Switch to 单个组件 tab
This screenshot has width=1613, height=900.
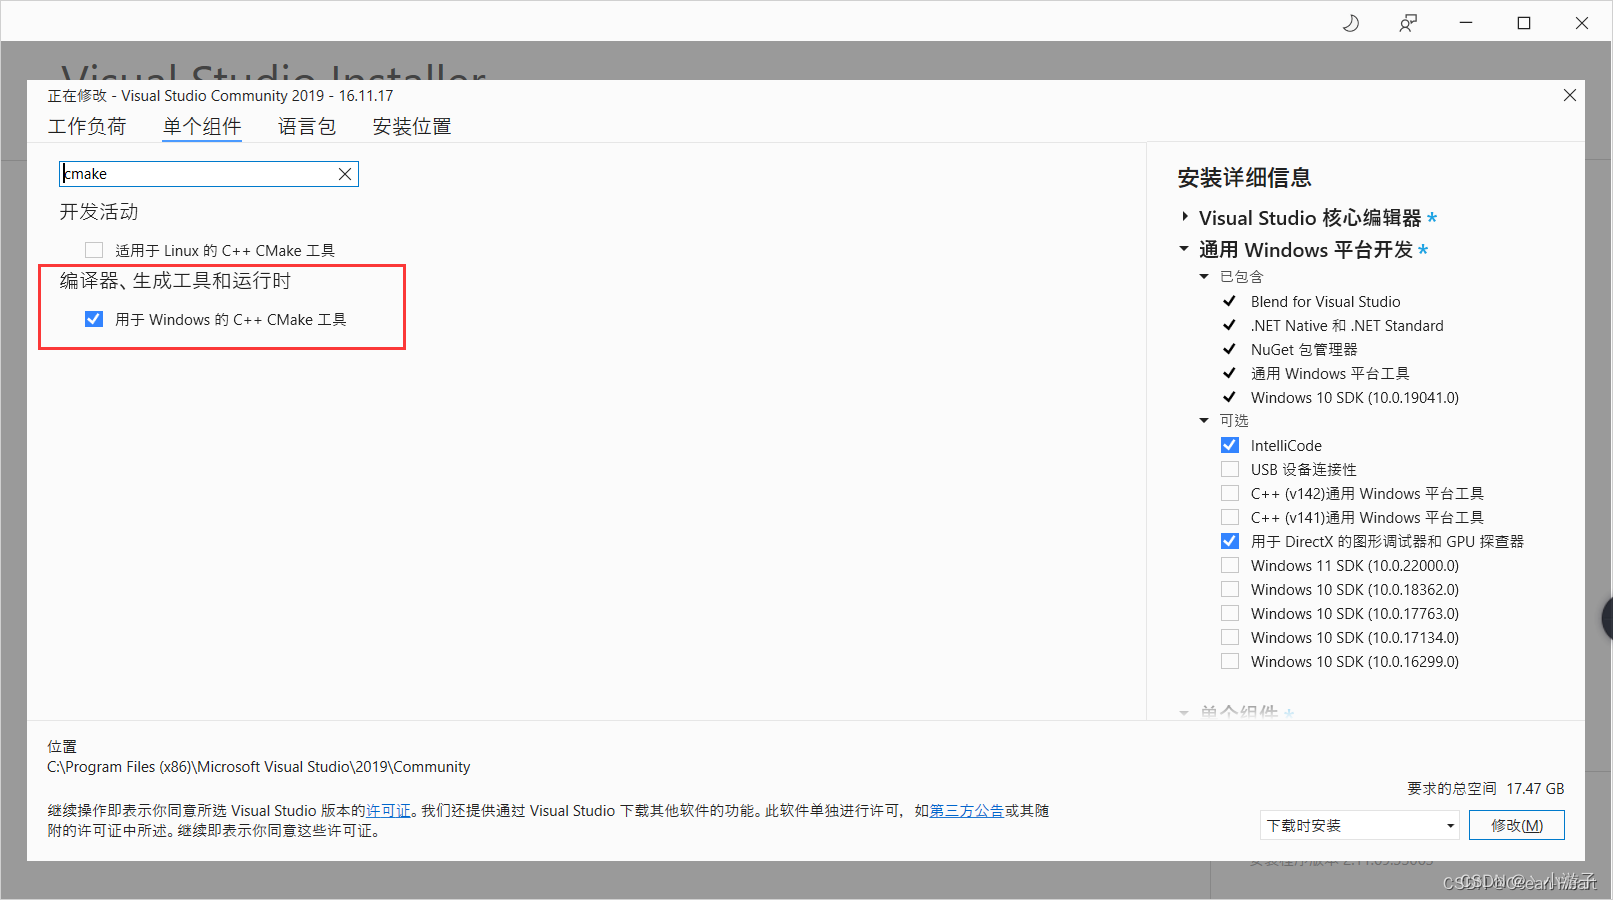202,126
